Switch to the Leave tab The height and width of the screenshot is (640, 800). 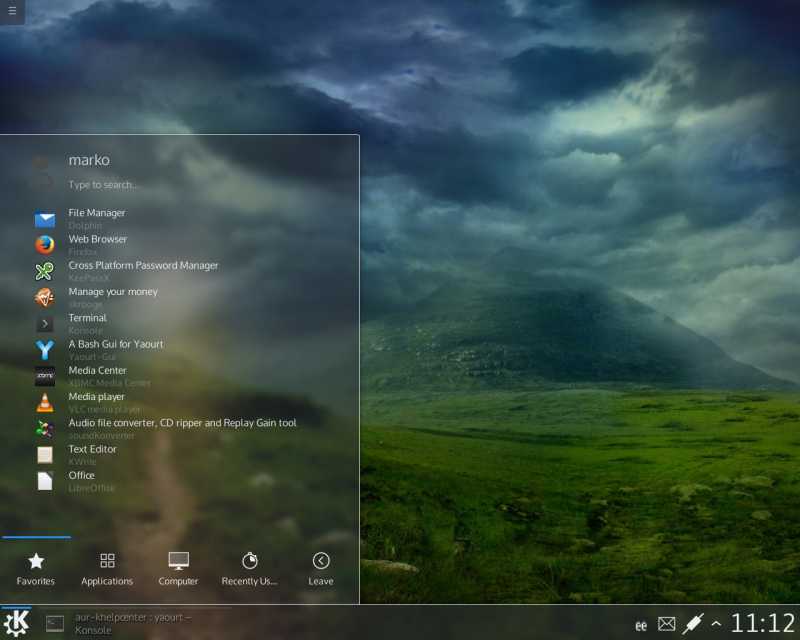click(321, 569)
